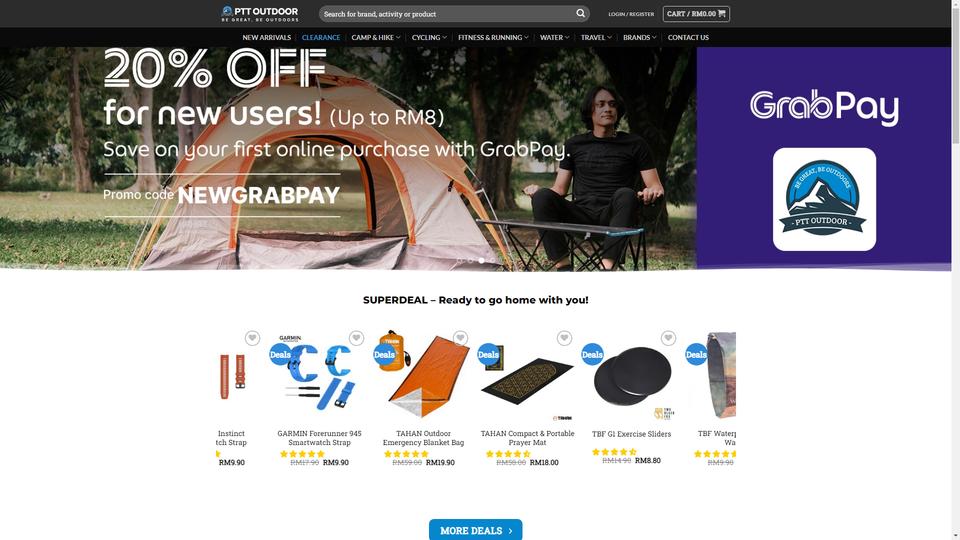Screen dimensions: 960x540
Task: Open the PTT Outdoor logo homepage
Action: click(260, 13)
